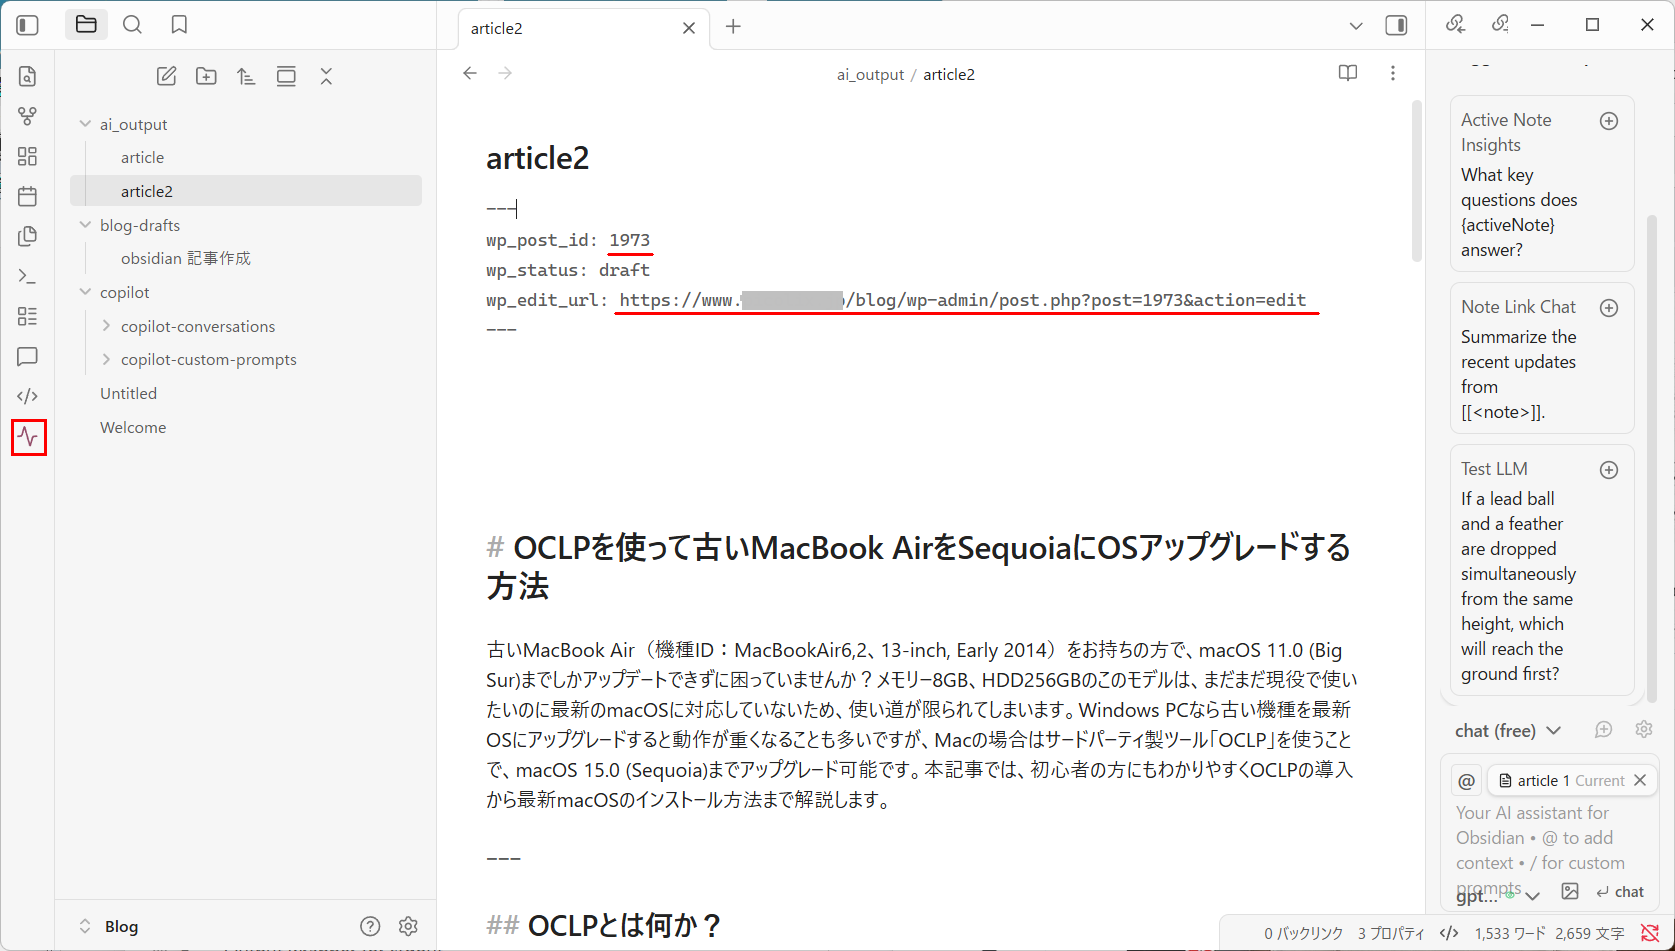1675x951 pixels.
Task: Click the wp_edit_url link
Action: [962, 300]
